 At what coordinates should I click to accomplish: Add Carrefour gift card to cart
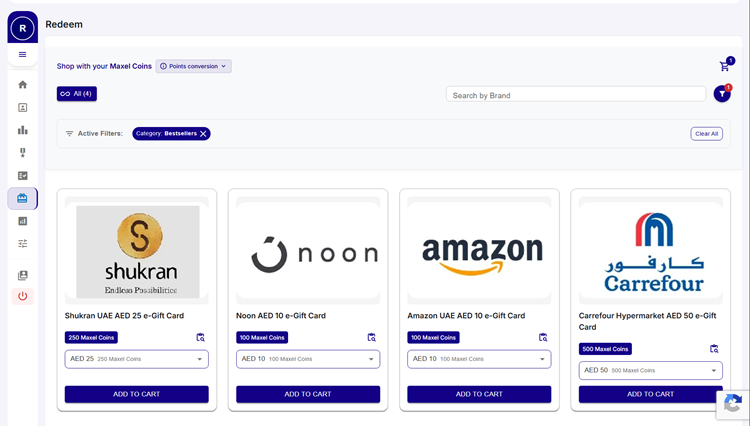point(651,394)
